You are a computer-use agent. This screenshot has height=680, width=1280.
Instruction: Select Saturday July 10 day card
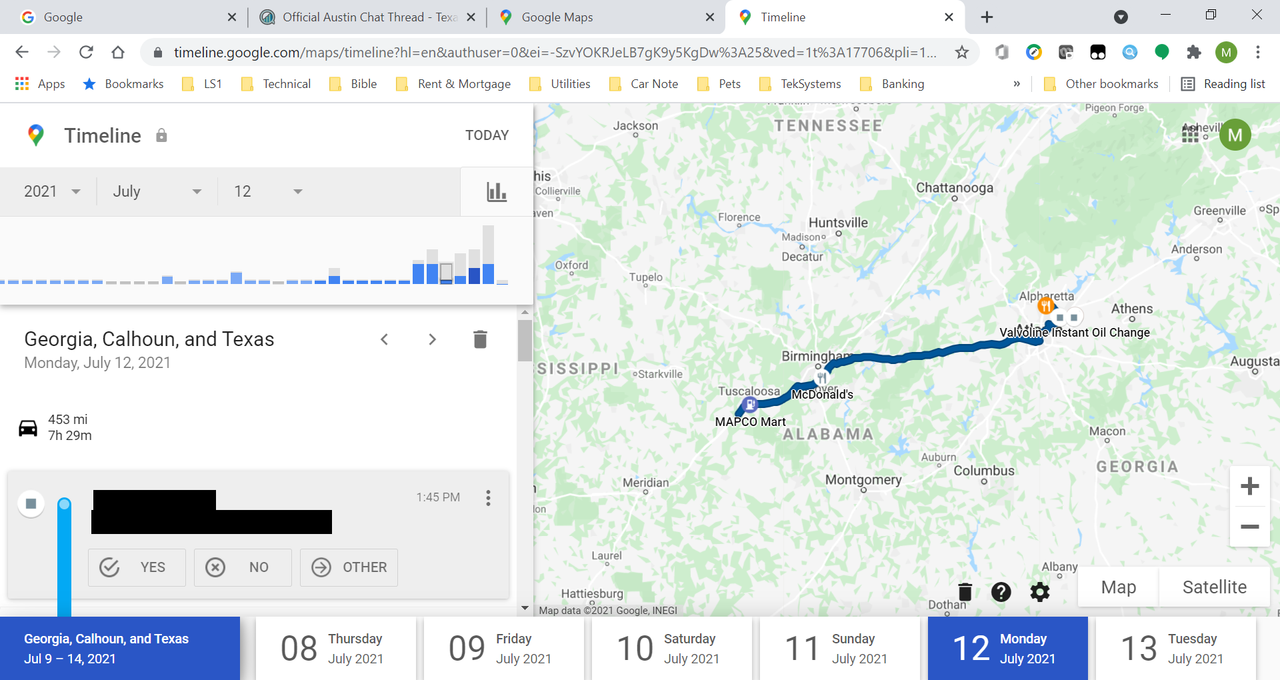672,648
